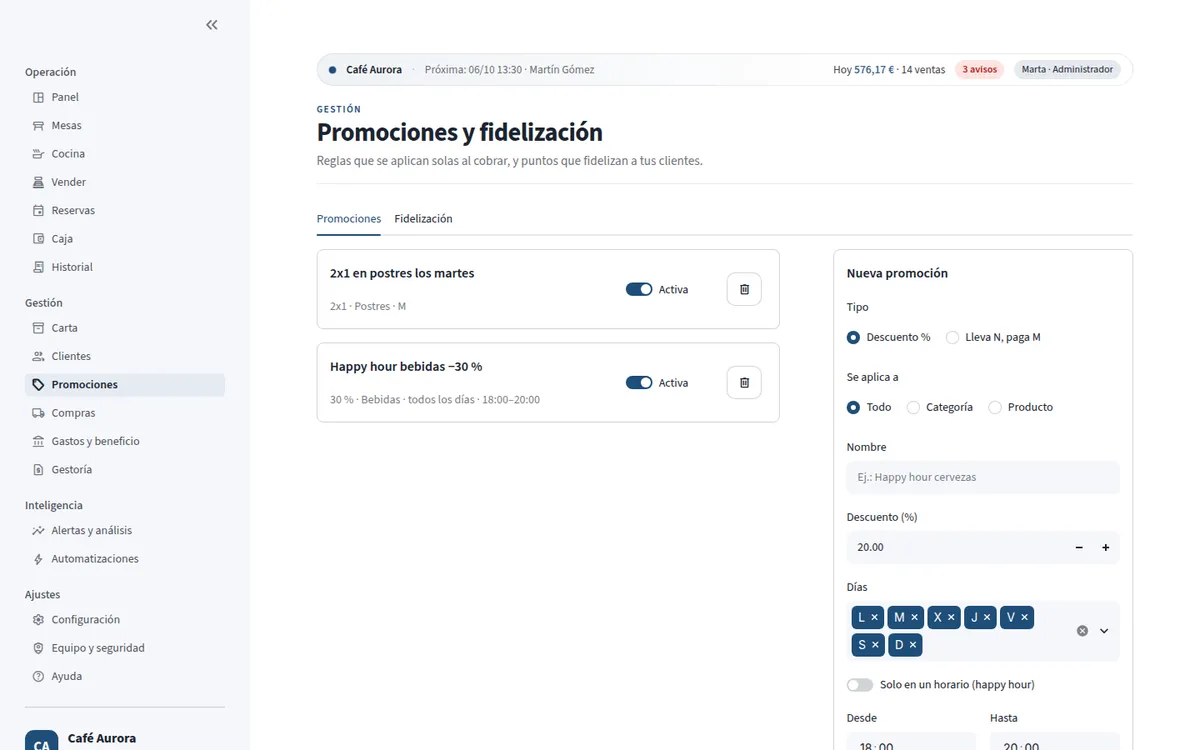This screenshot has width=1200, height=750.
Task: Delete the Happy hour bebidas promotion
Action: tap(744, 383)
